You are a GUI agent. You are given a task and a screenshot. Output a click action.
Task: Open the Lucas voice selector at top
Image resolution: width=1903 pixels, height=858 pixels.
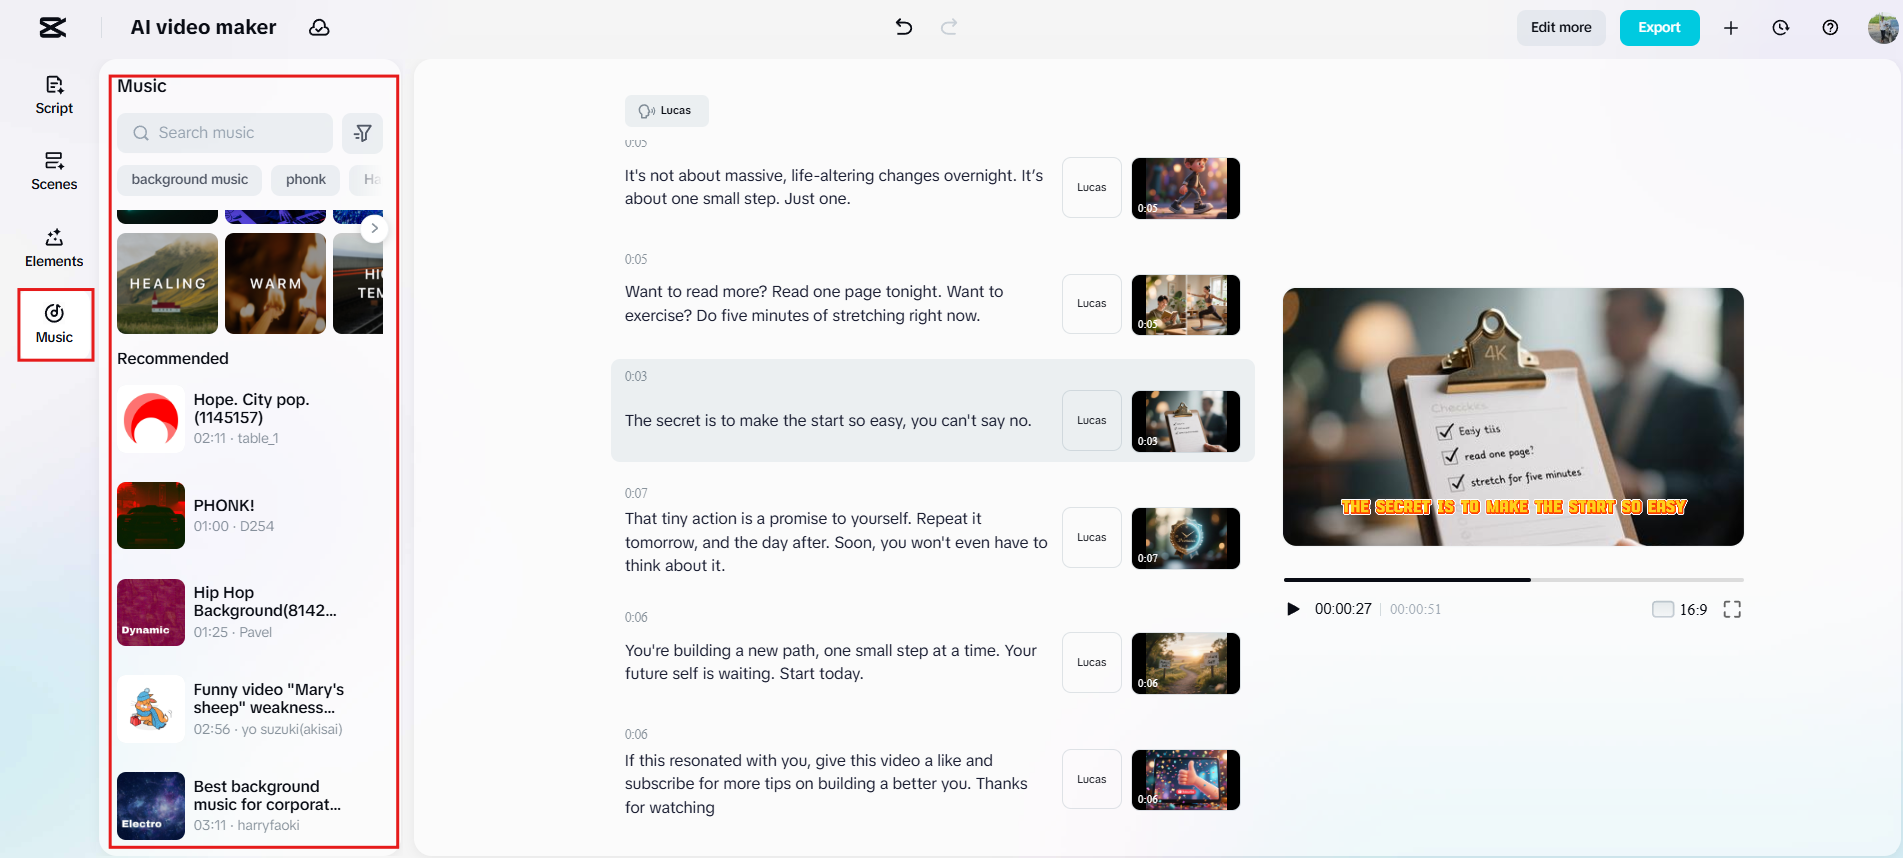[x=666, y=111]
